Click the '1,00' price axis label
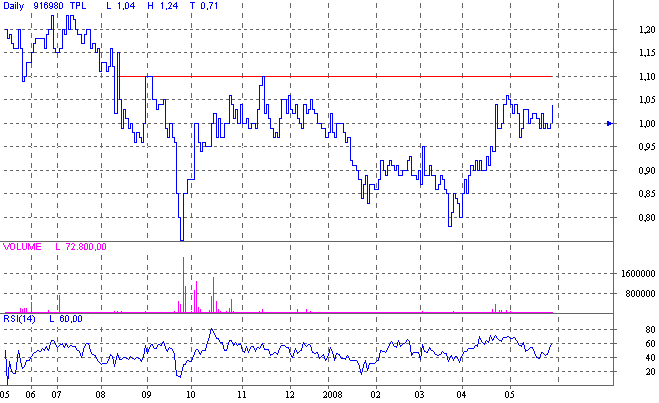659x403 pixels. (647, 124)
